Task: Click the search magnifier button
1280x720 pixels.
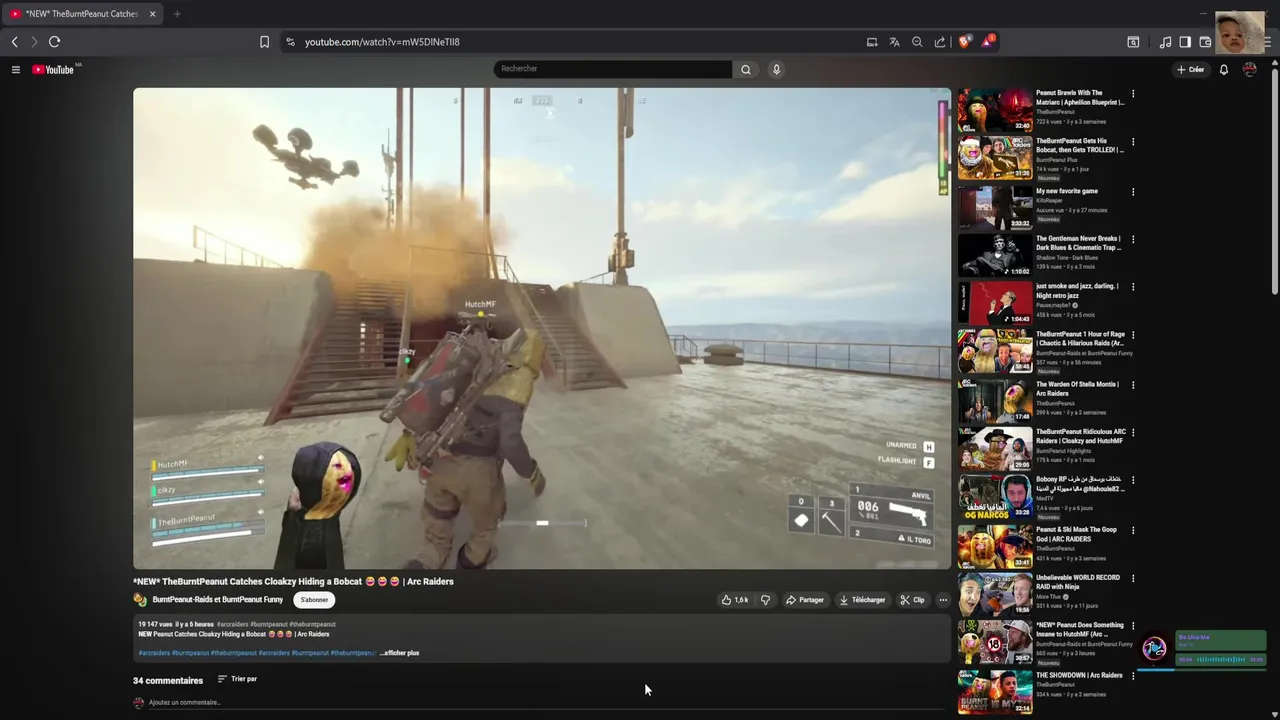Action: (x=745, y=69)
